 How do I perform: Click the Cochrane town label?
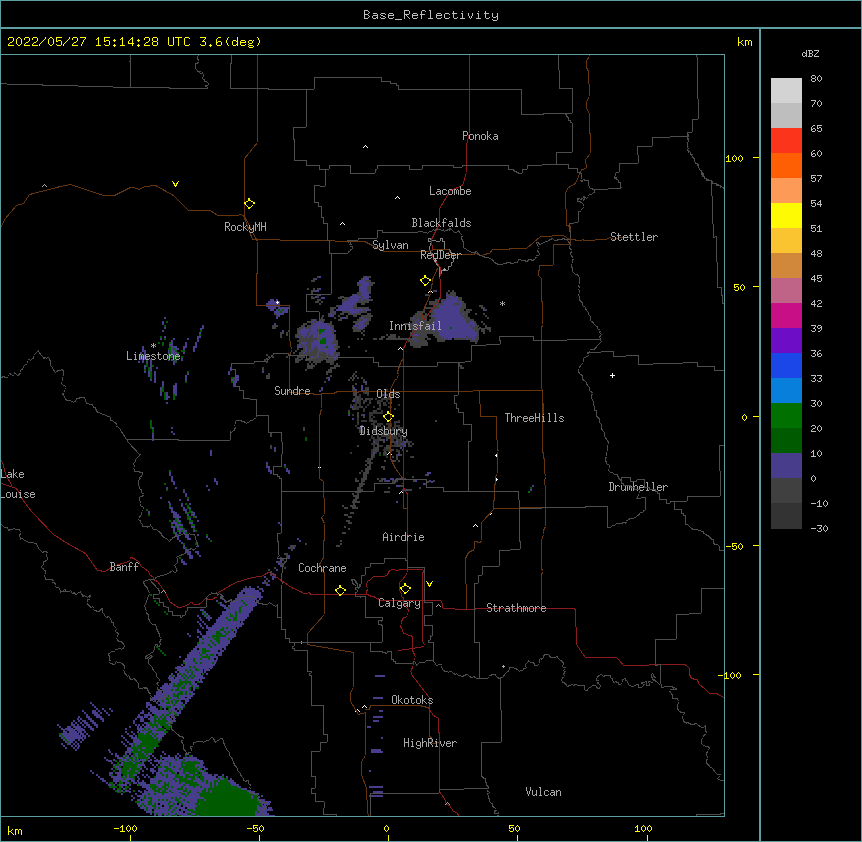322,568
